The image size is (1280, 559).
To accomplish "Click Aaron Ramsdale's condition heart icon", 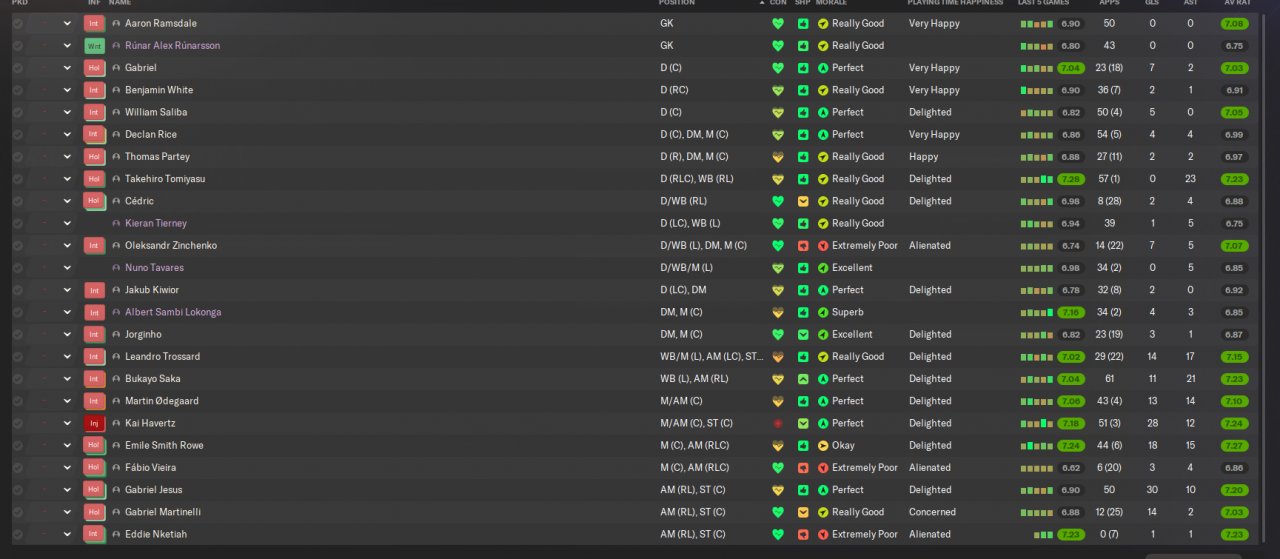I will (778, 23).
